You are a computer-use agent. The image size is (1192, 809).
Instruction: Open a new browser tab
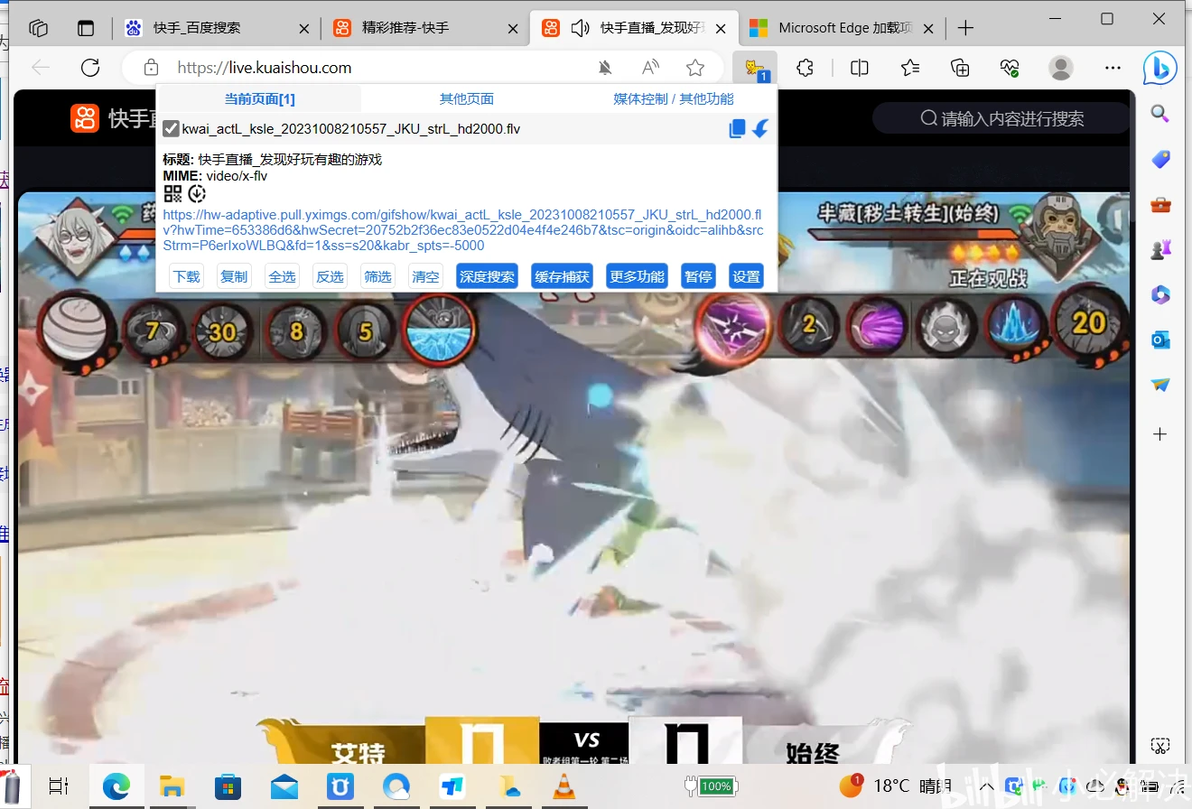965,28
